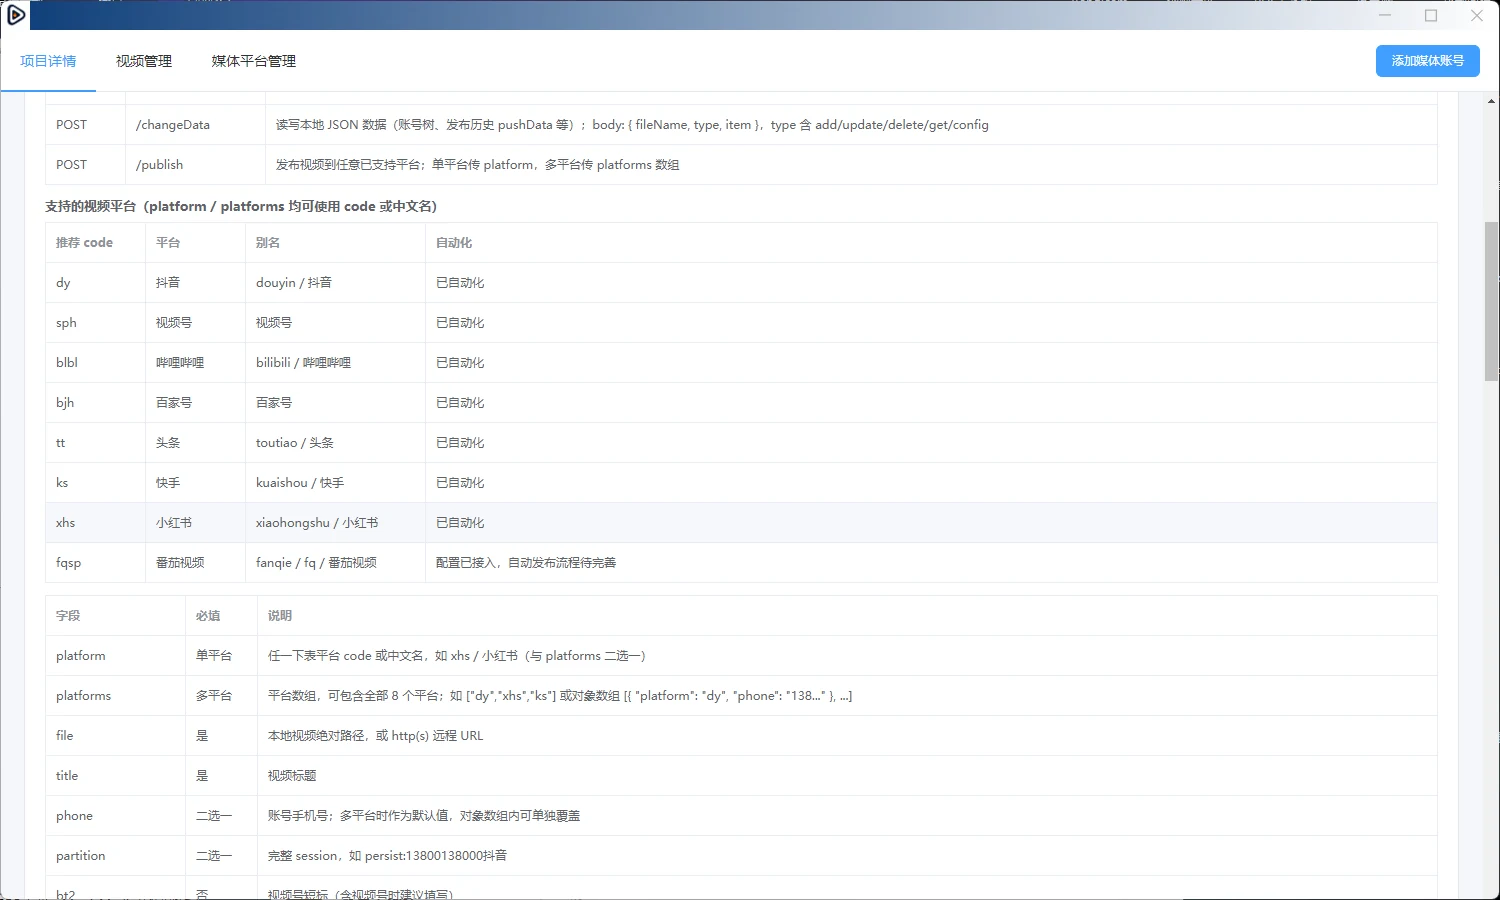
Task: Click the 单平台 required cell
Action: 222,656
